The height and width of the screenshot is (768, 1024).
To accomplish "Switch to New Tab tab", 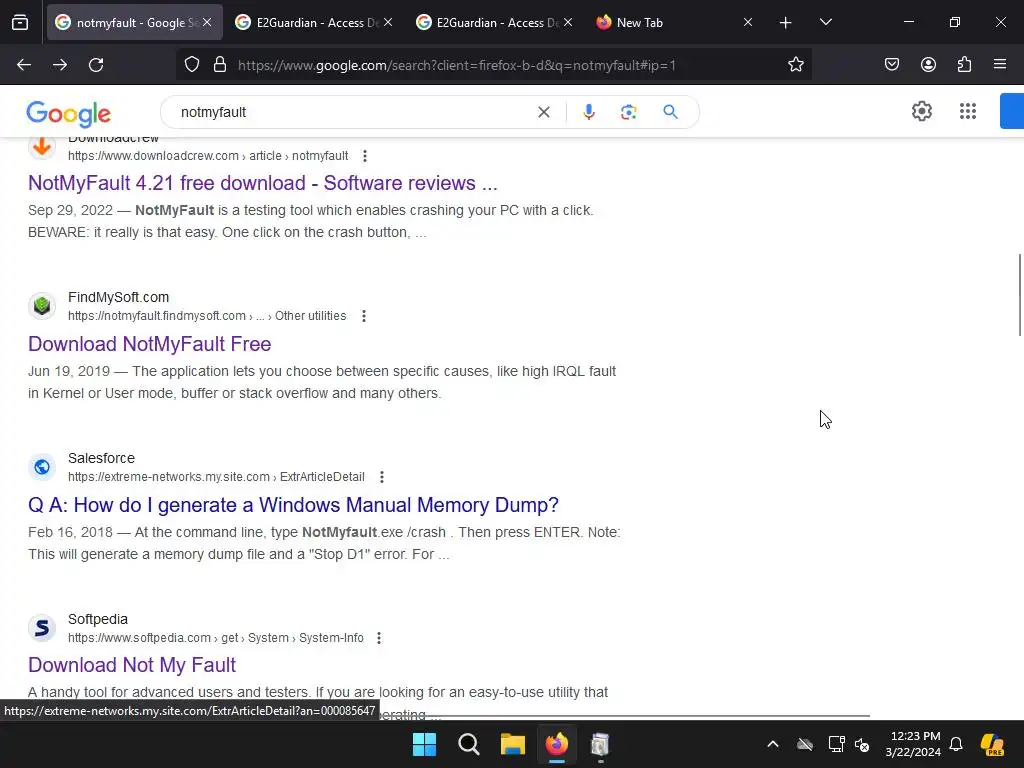I will click(673, 22).
